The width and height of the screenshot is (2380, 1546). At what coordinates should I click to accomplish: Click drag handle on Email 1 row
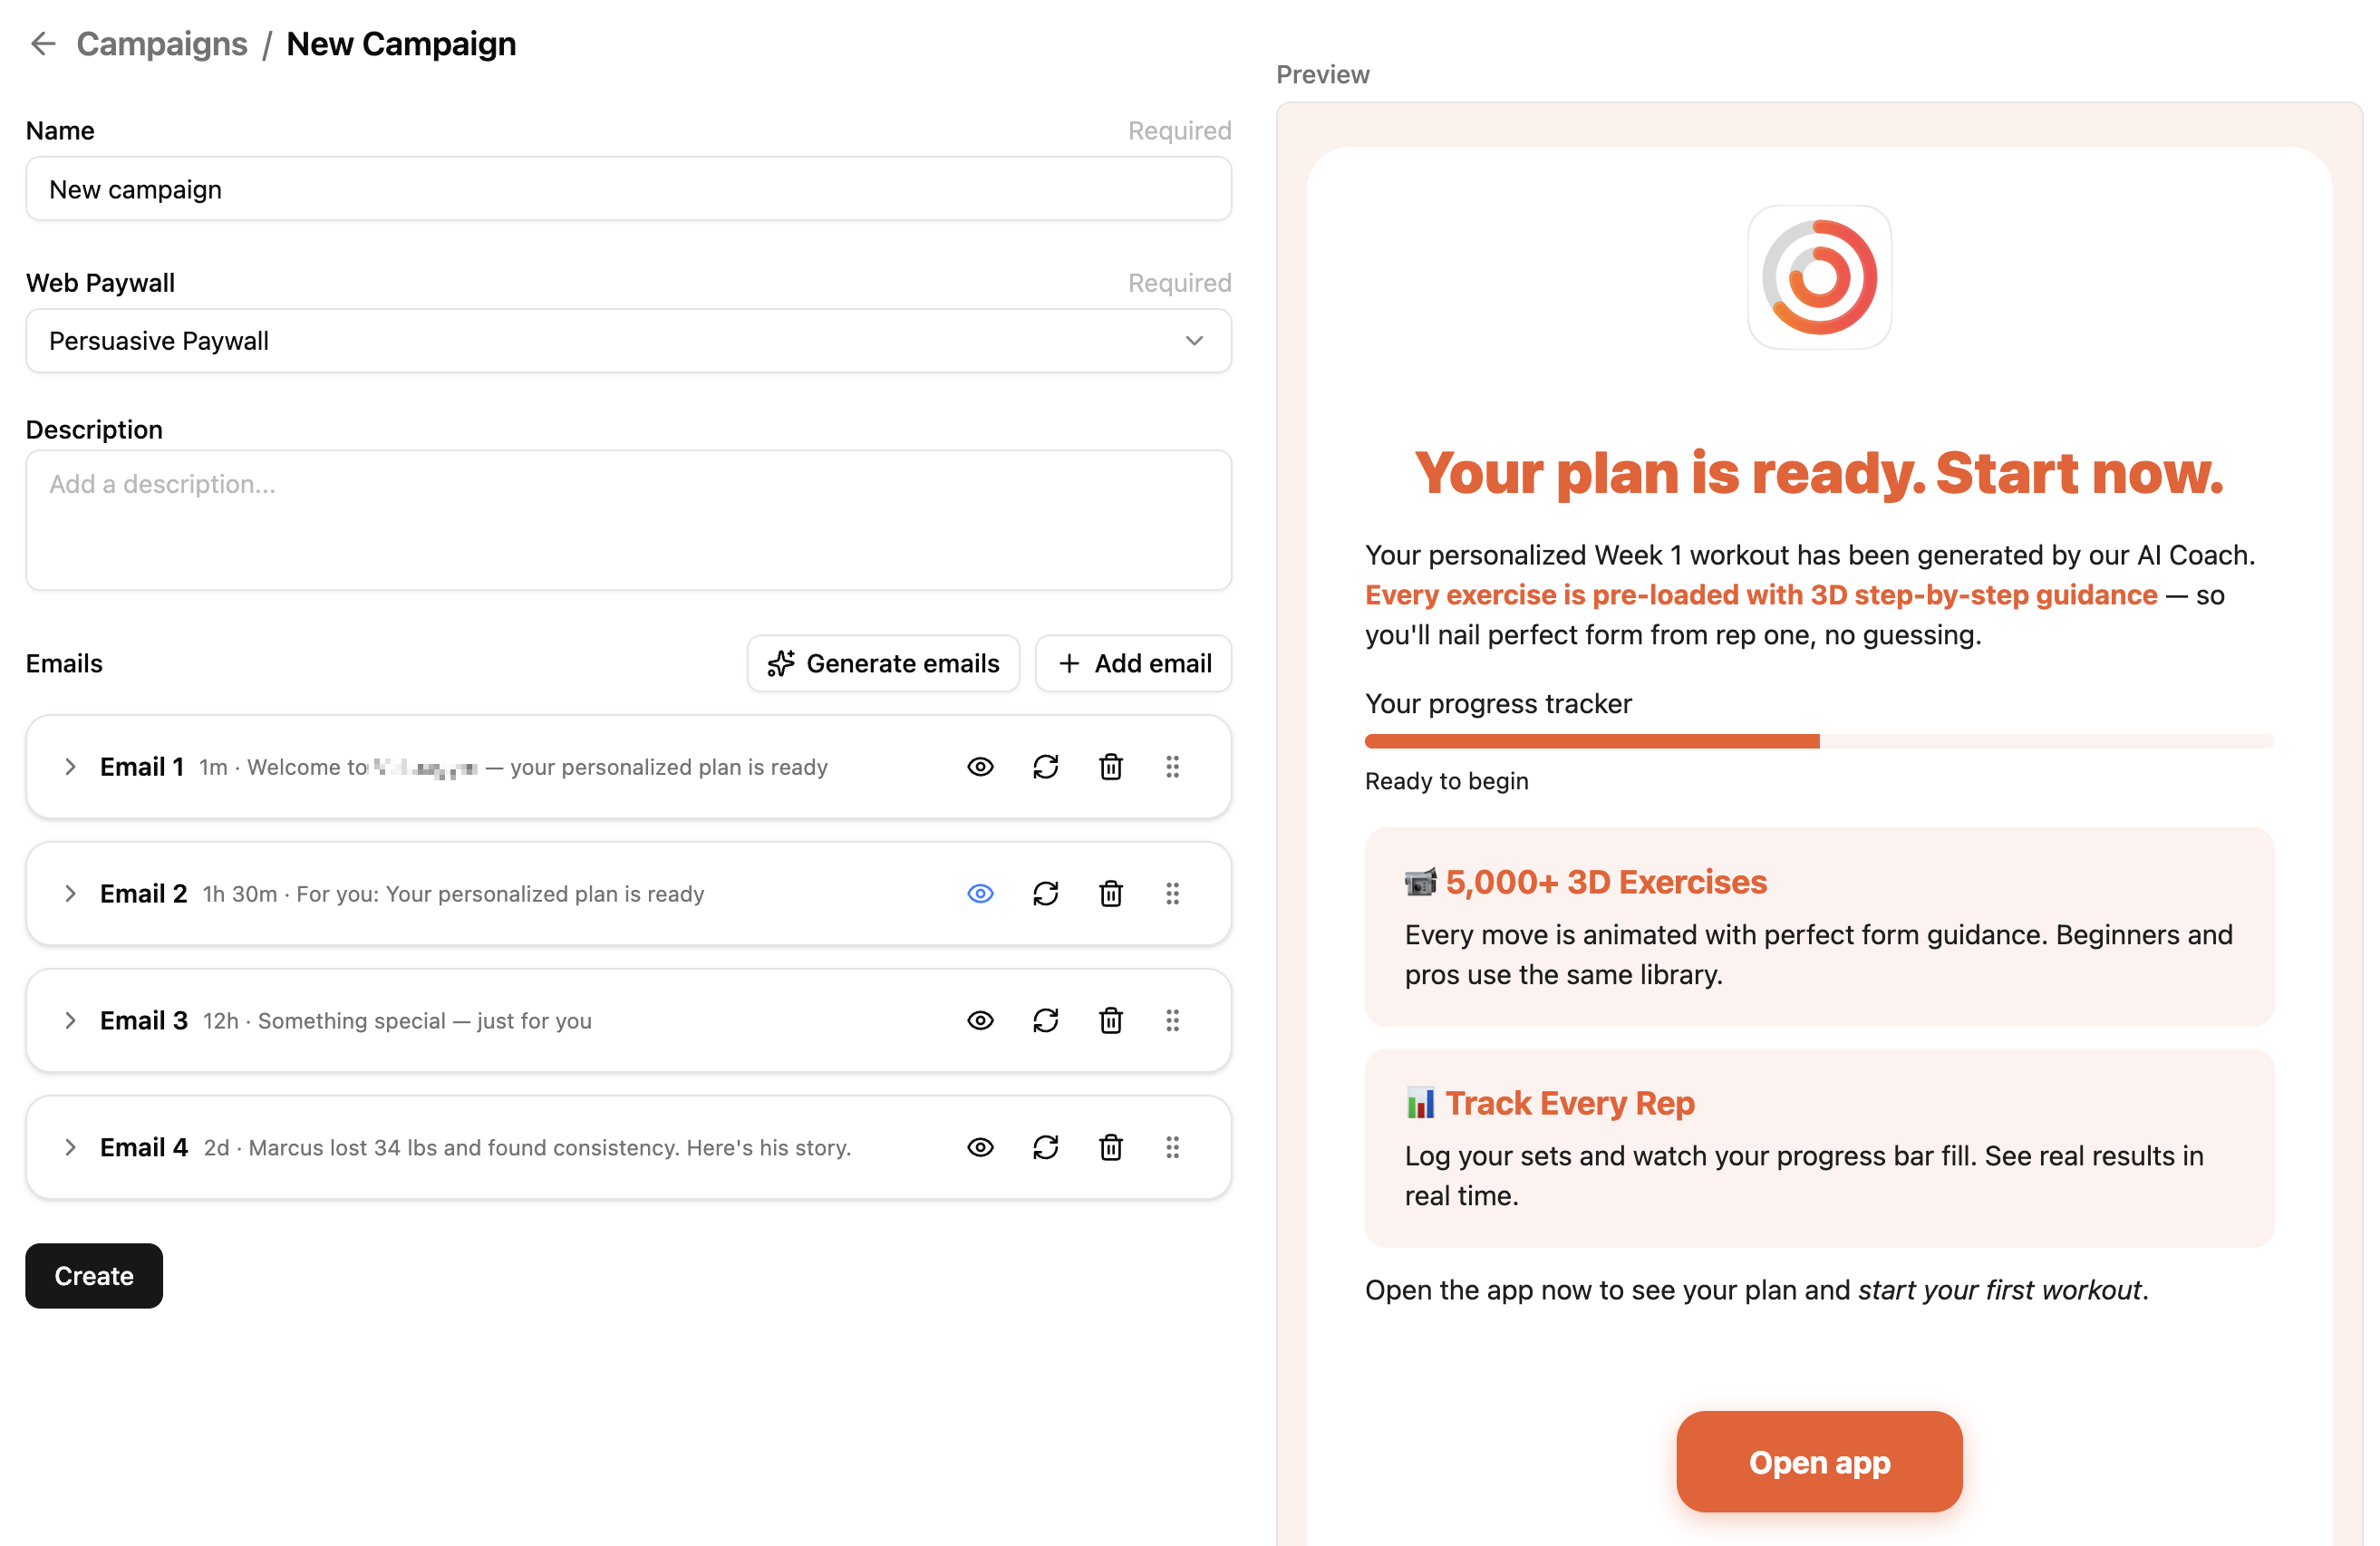pyautogui.click(x=1172, y=767)
